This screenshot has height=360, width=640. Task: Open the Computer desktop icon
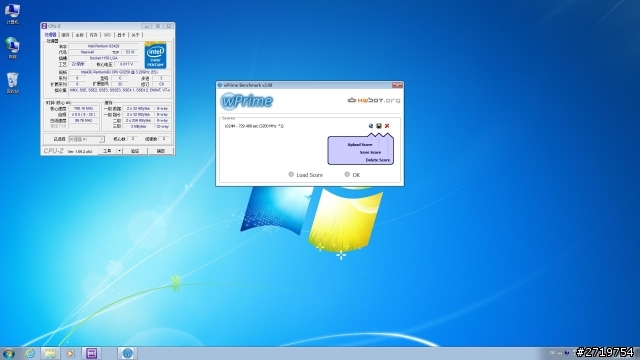click(x=12, y=14)
